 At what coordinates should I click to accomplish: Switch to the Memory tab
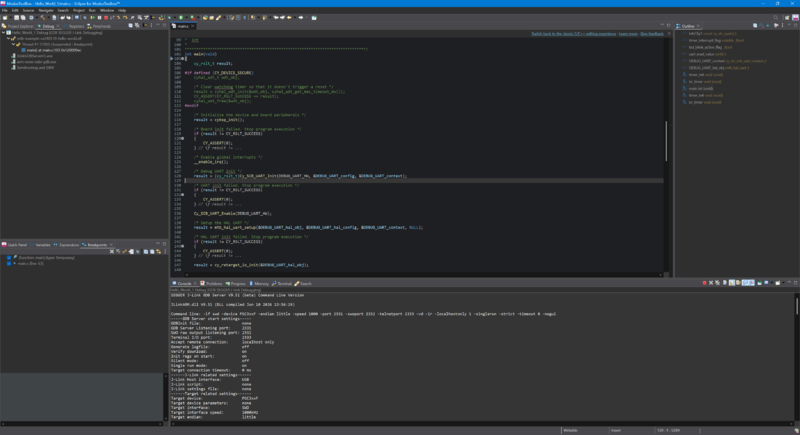point(259,284)
